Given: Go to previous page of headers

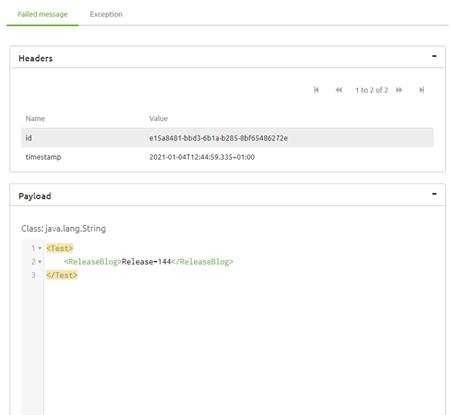Looking at the screenshot, I should 339,90.
